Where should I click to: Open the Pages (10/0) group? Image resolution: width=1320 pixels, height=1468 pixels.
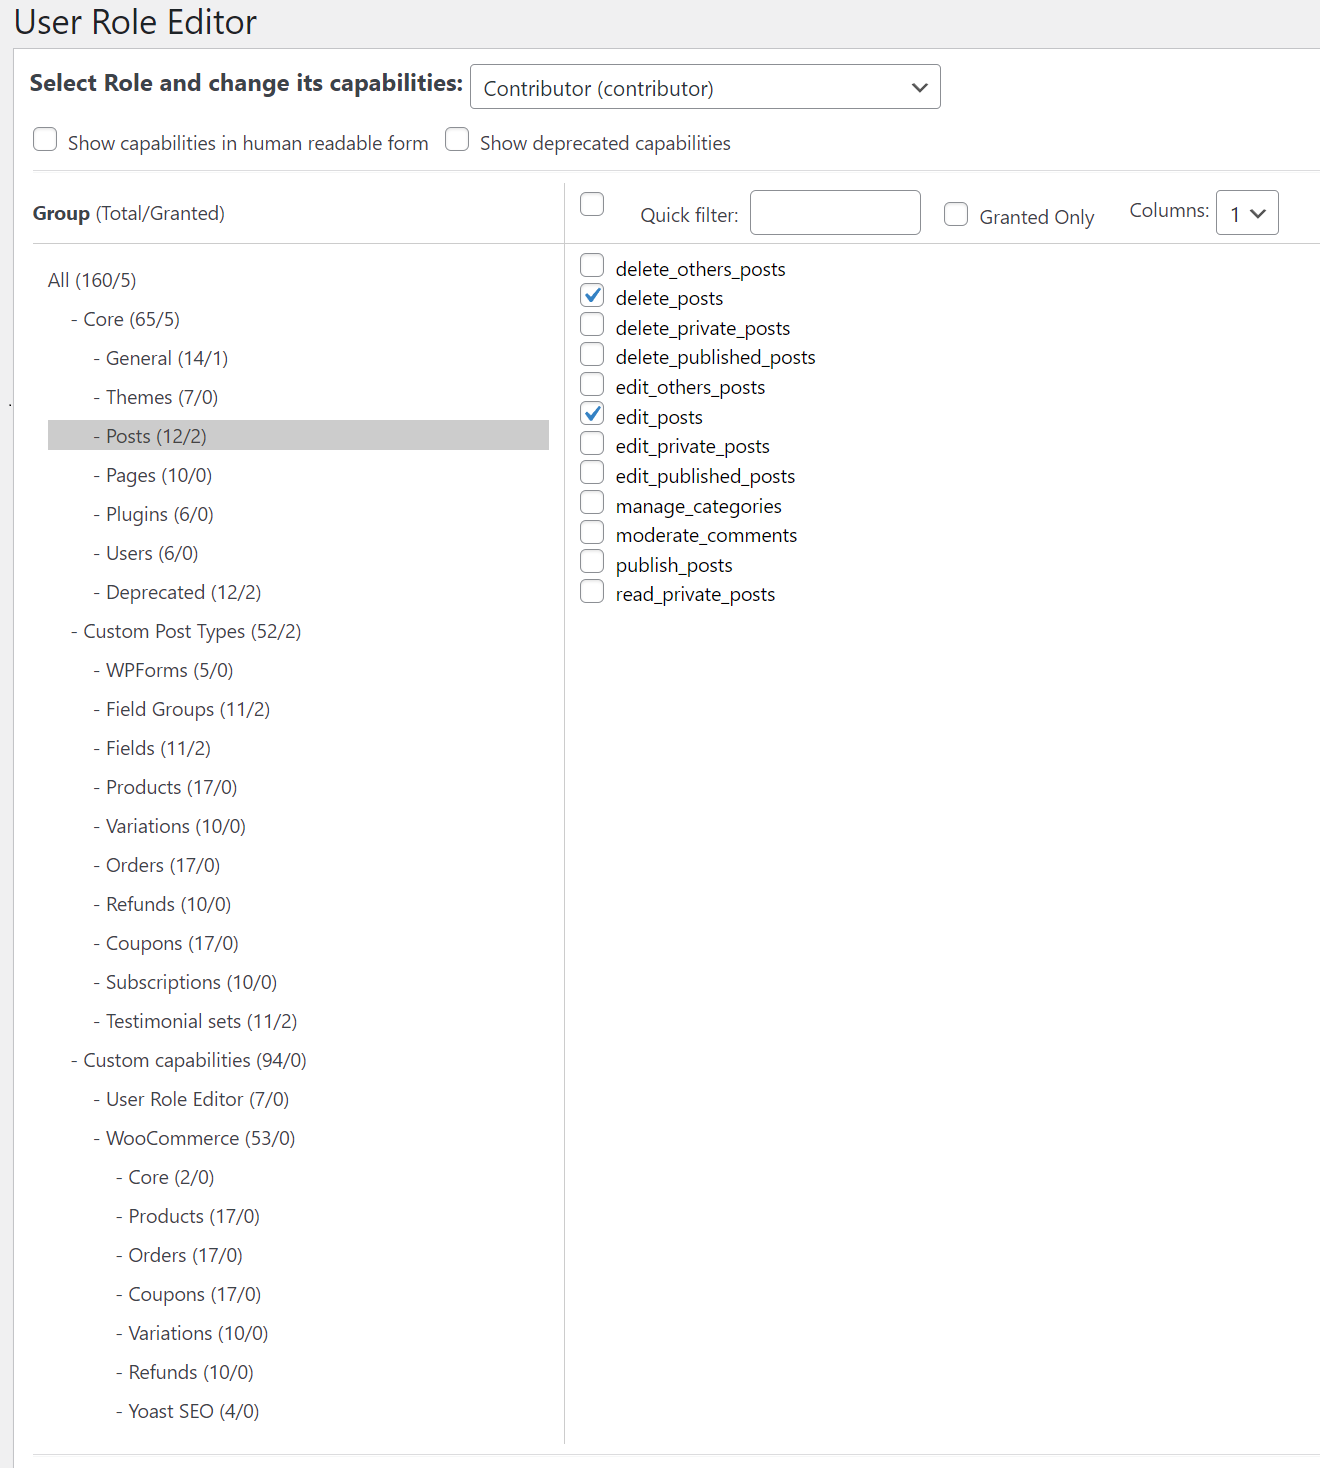tap(158, 475)
